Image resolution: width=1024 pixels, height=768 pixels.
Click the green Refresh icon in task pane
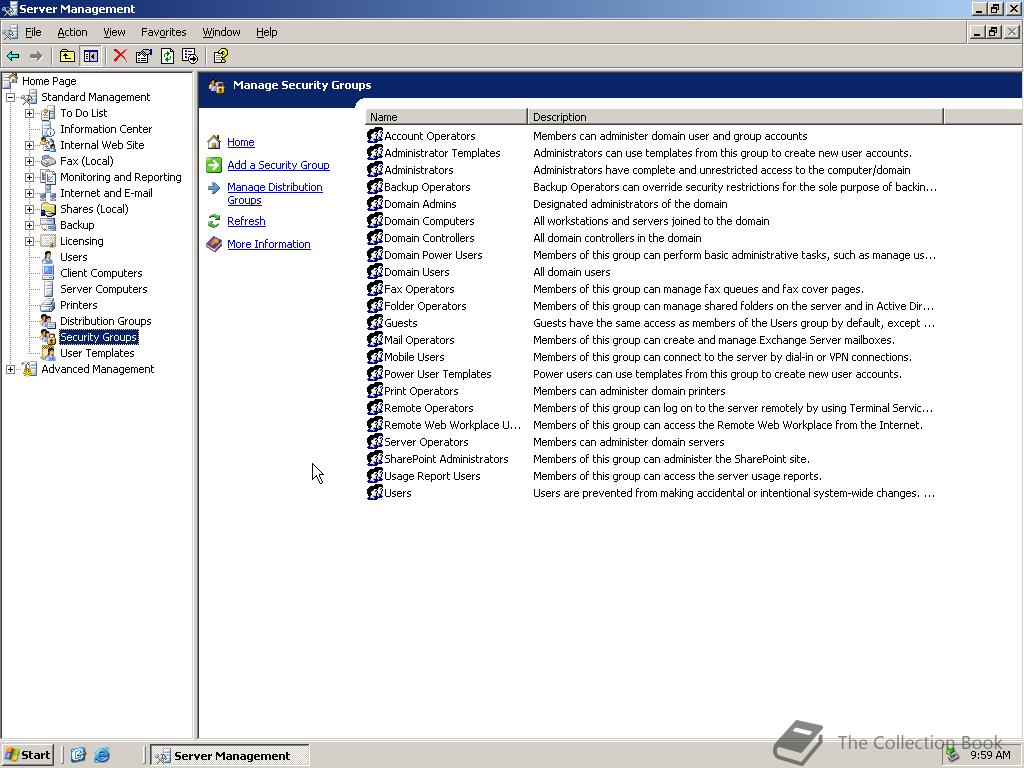point(214,221)
